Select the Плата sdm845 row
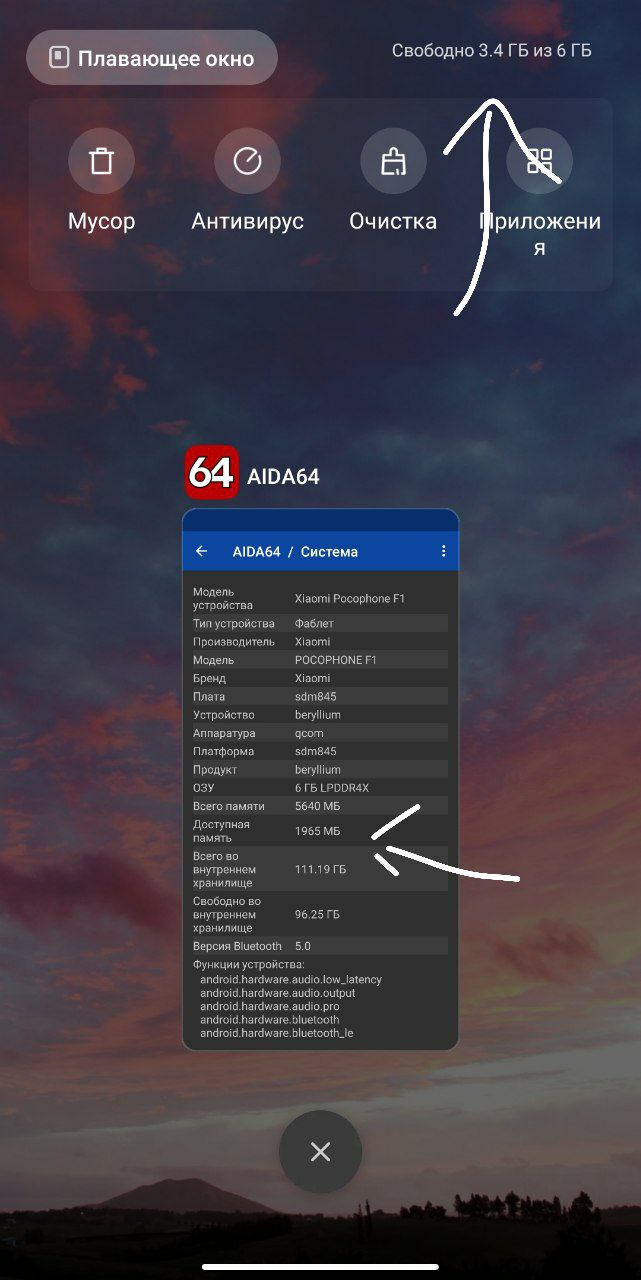Viewport: 641px width, 1280px height. 320,696
